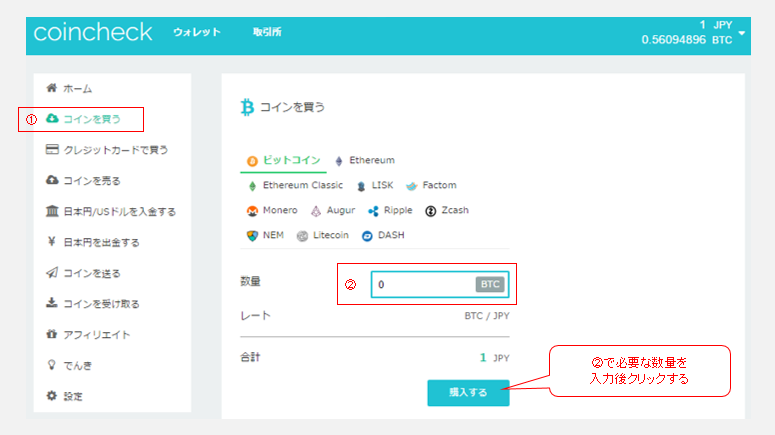Click the blue Ripple icon
Screen dimensions: 775x435
(x=373, y=211)
